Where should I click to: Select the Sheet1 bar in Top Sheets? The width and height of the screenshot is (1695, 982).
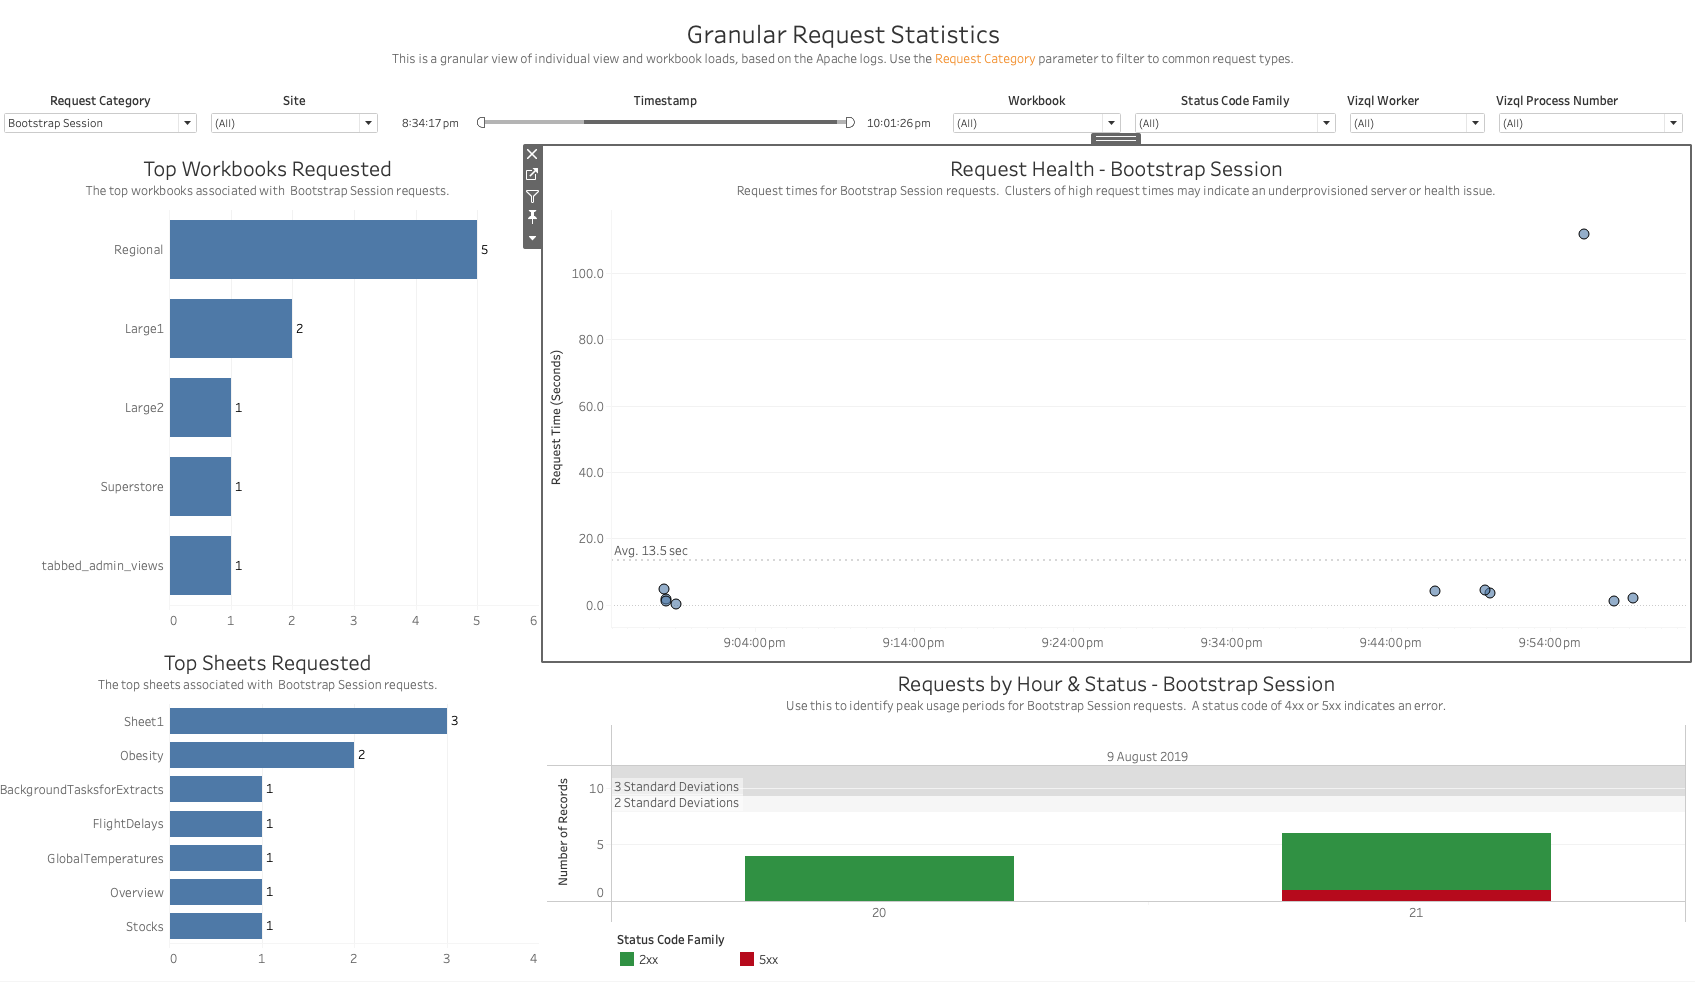[308, 721]
